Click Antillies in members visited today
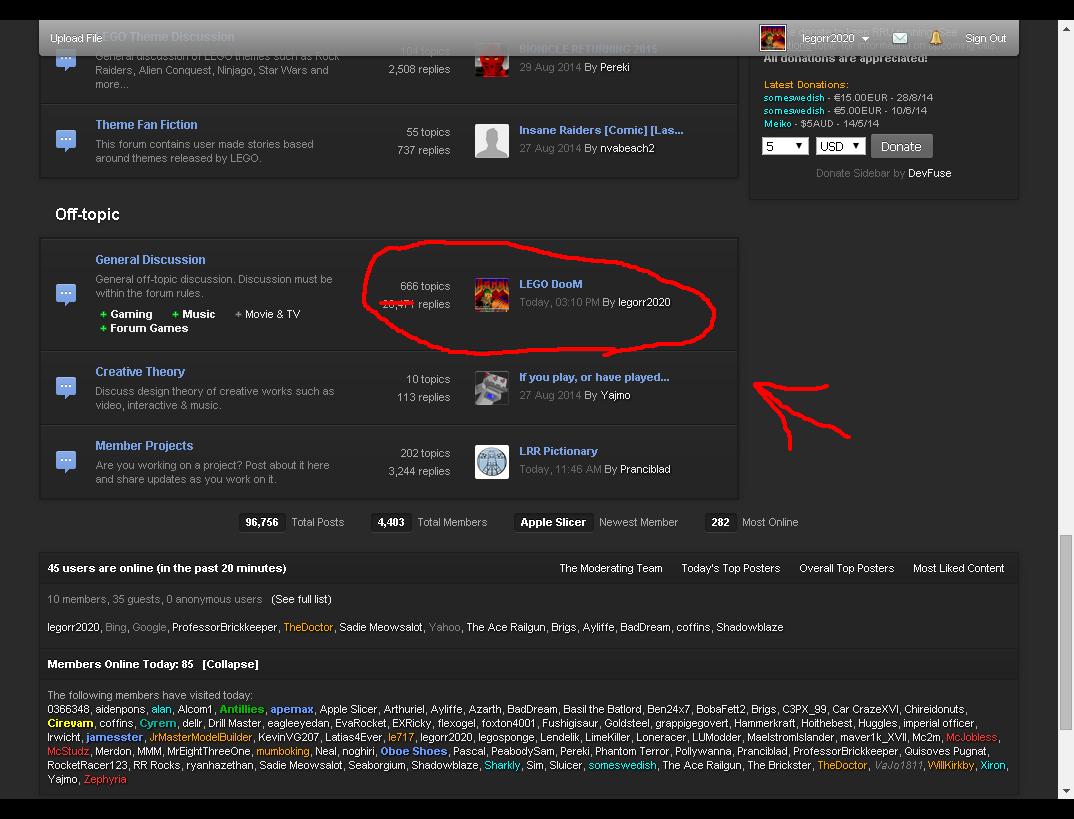Screen dimensions: 1074x819 (x=242, y=709)
